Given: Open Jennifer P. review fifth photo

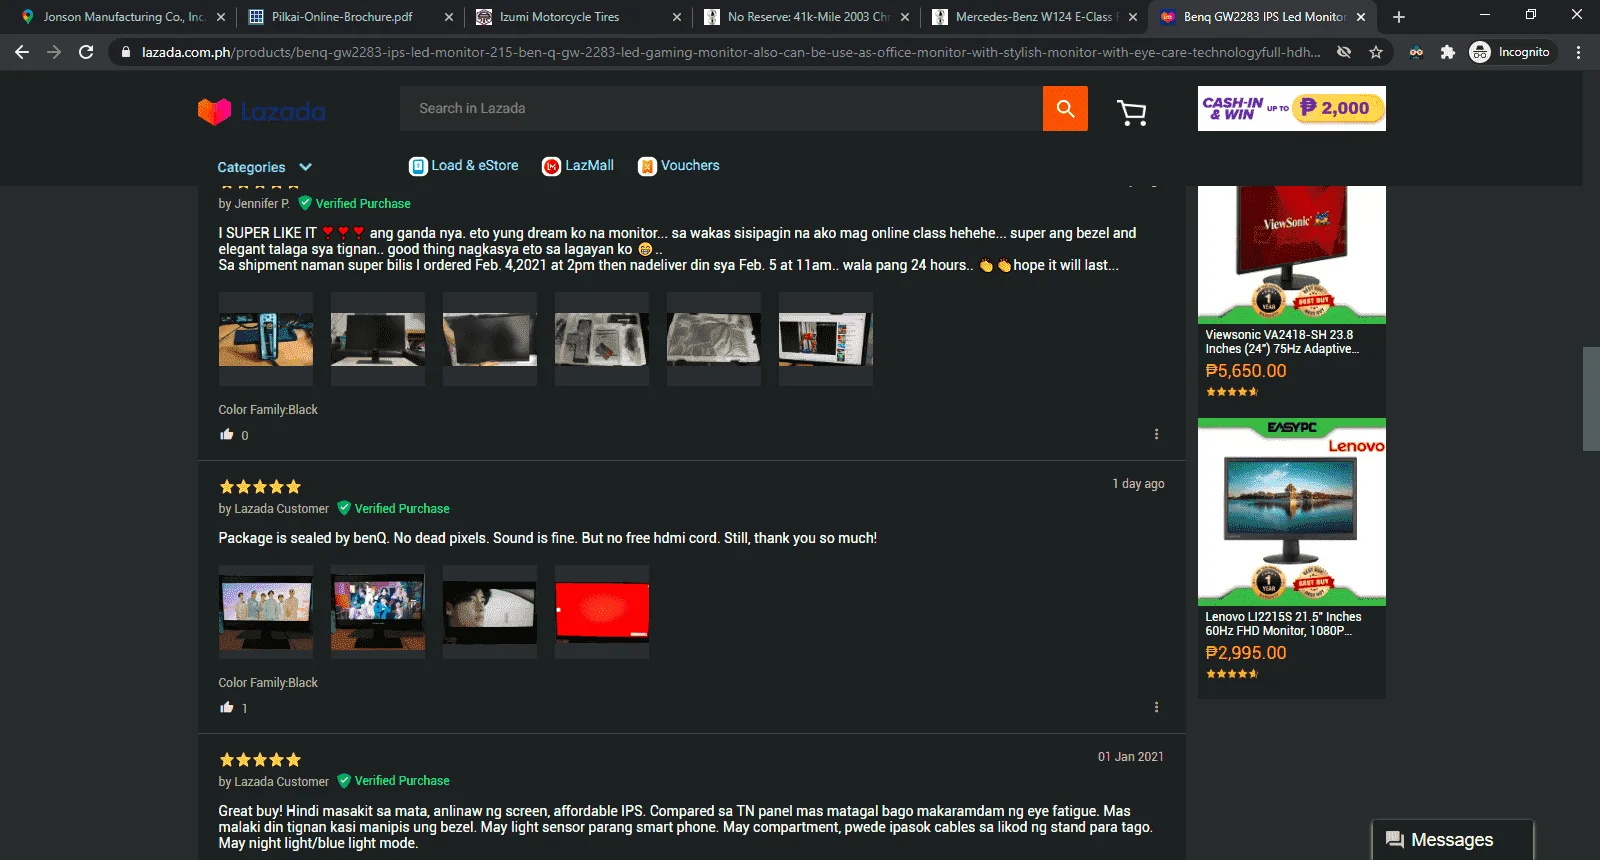Looking at the screenshot, I should click(x=714, y=339).
